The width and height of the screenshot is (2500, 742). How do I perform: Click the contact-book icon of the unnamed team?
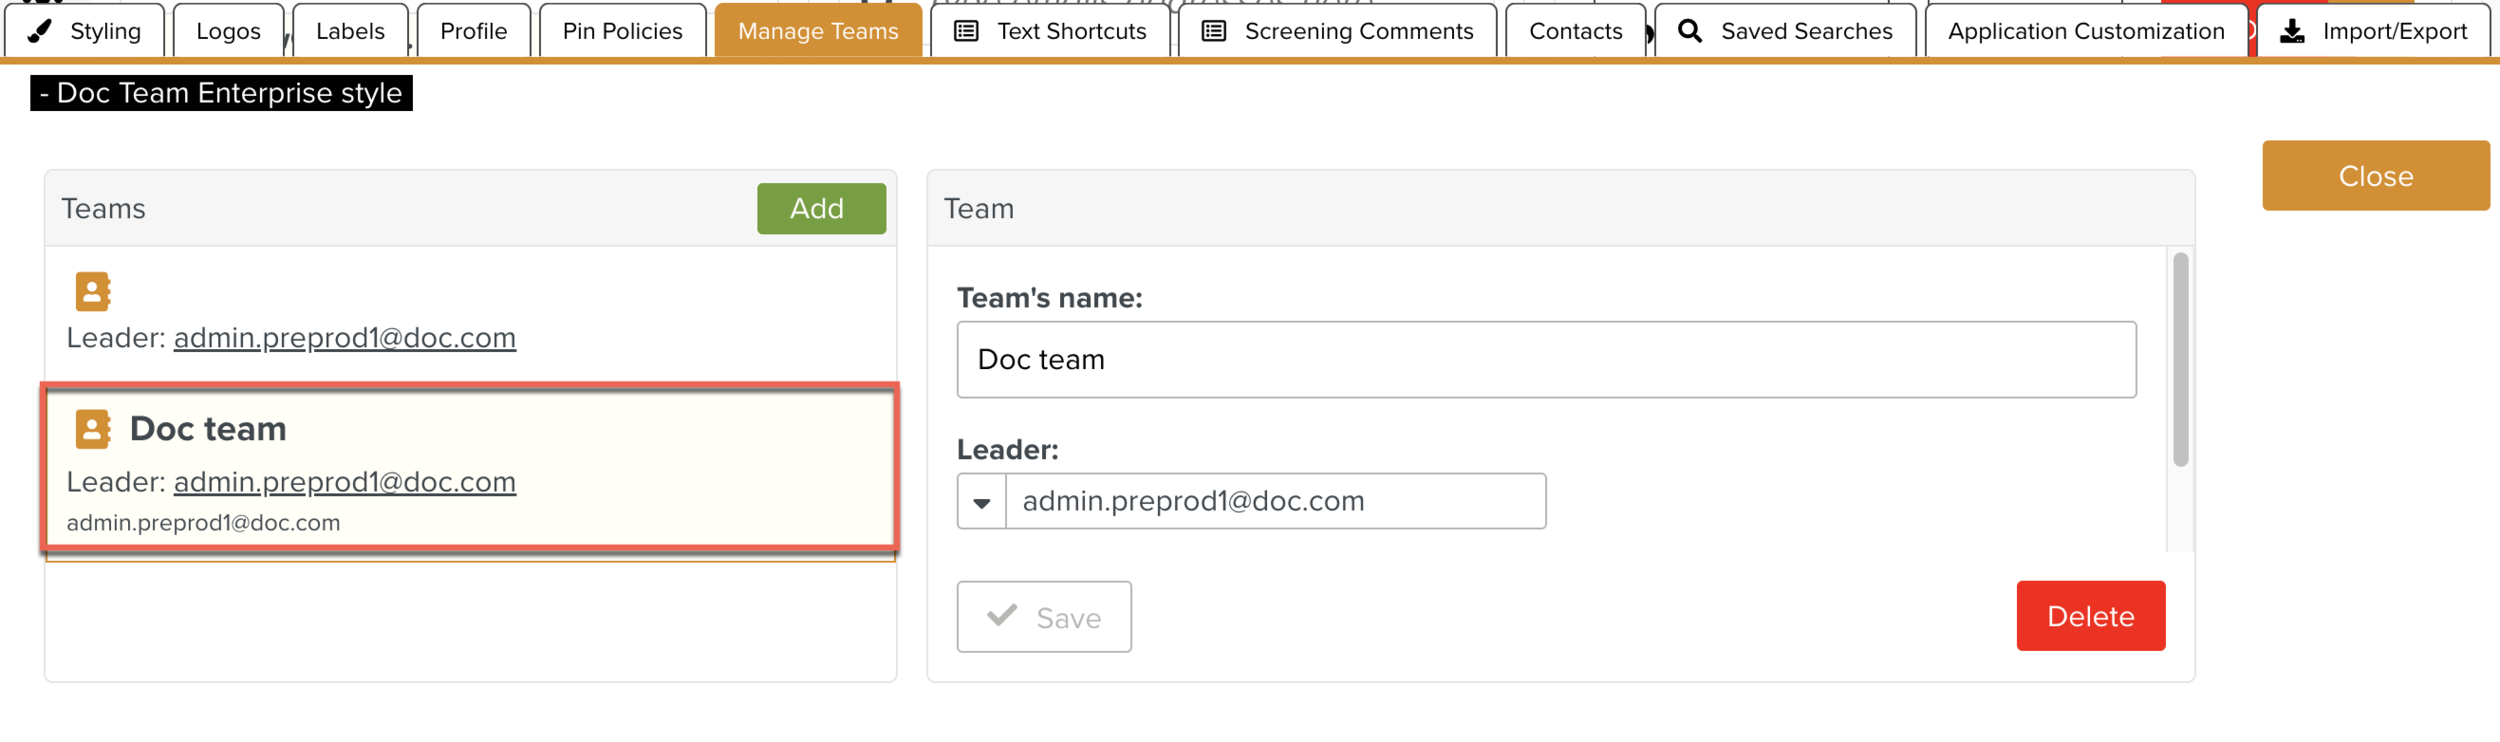93,292
